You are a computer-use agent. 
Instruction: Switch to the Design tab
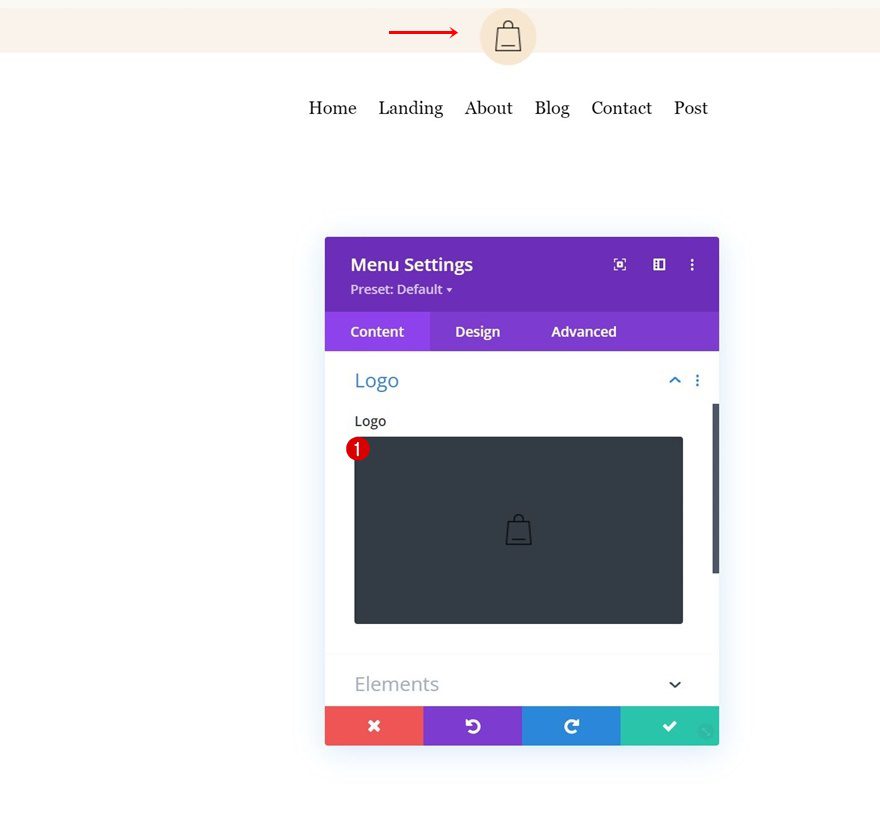pos(477,331)
